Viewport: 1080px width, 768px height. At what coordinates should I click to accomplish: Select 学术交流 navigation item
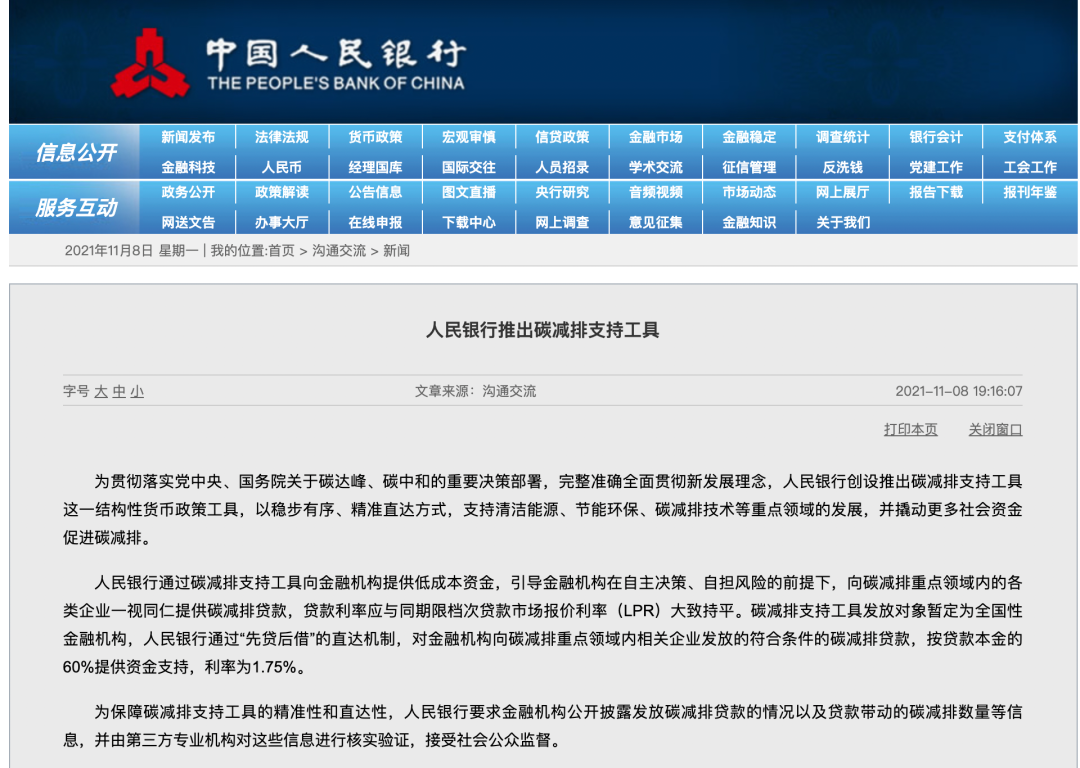pos(656,167)
